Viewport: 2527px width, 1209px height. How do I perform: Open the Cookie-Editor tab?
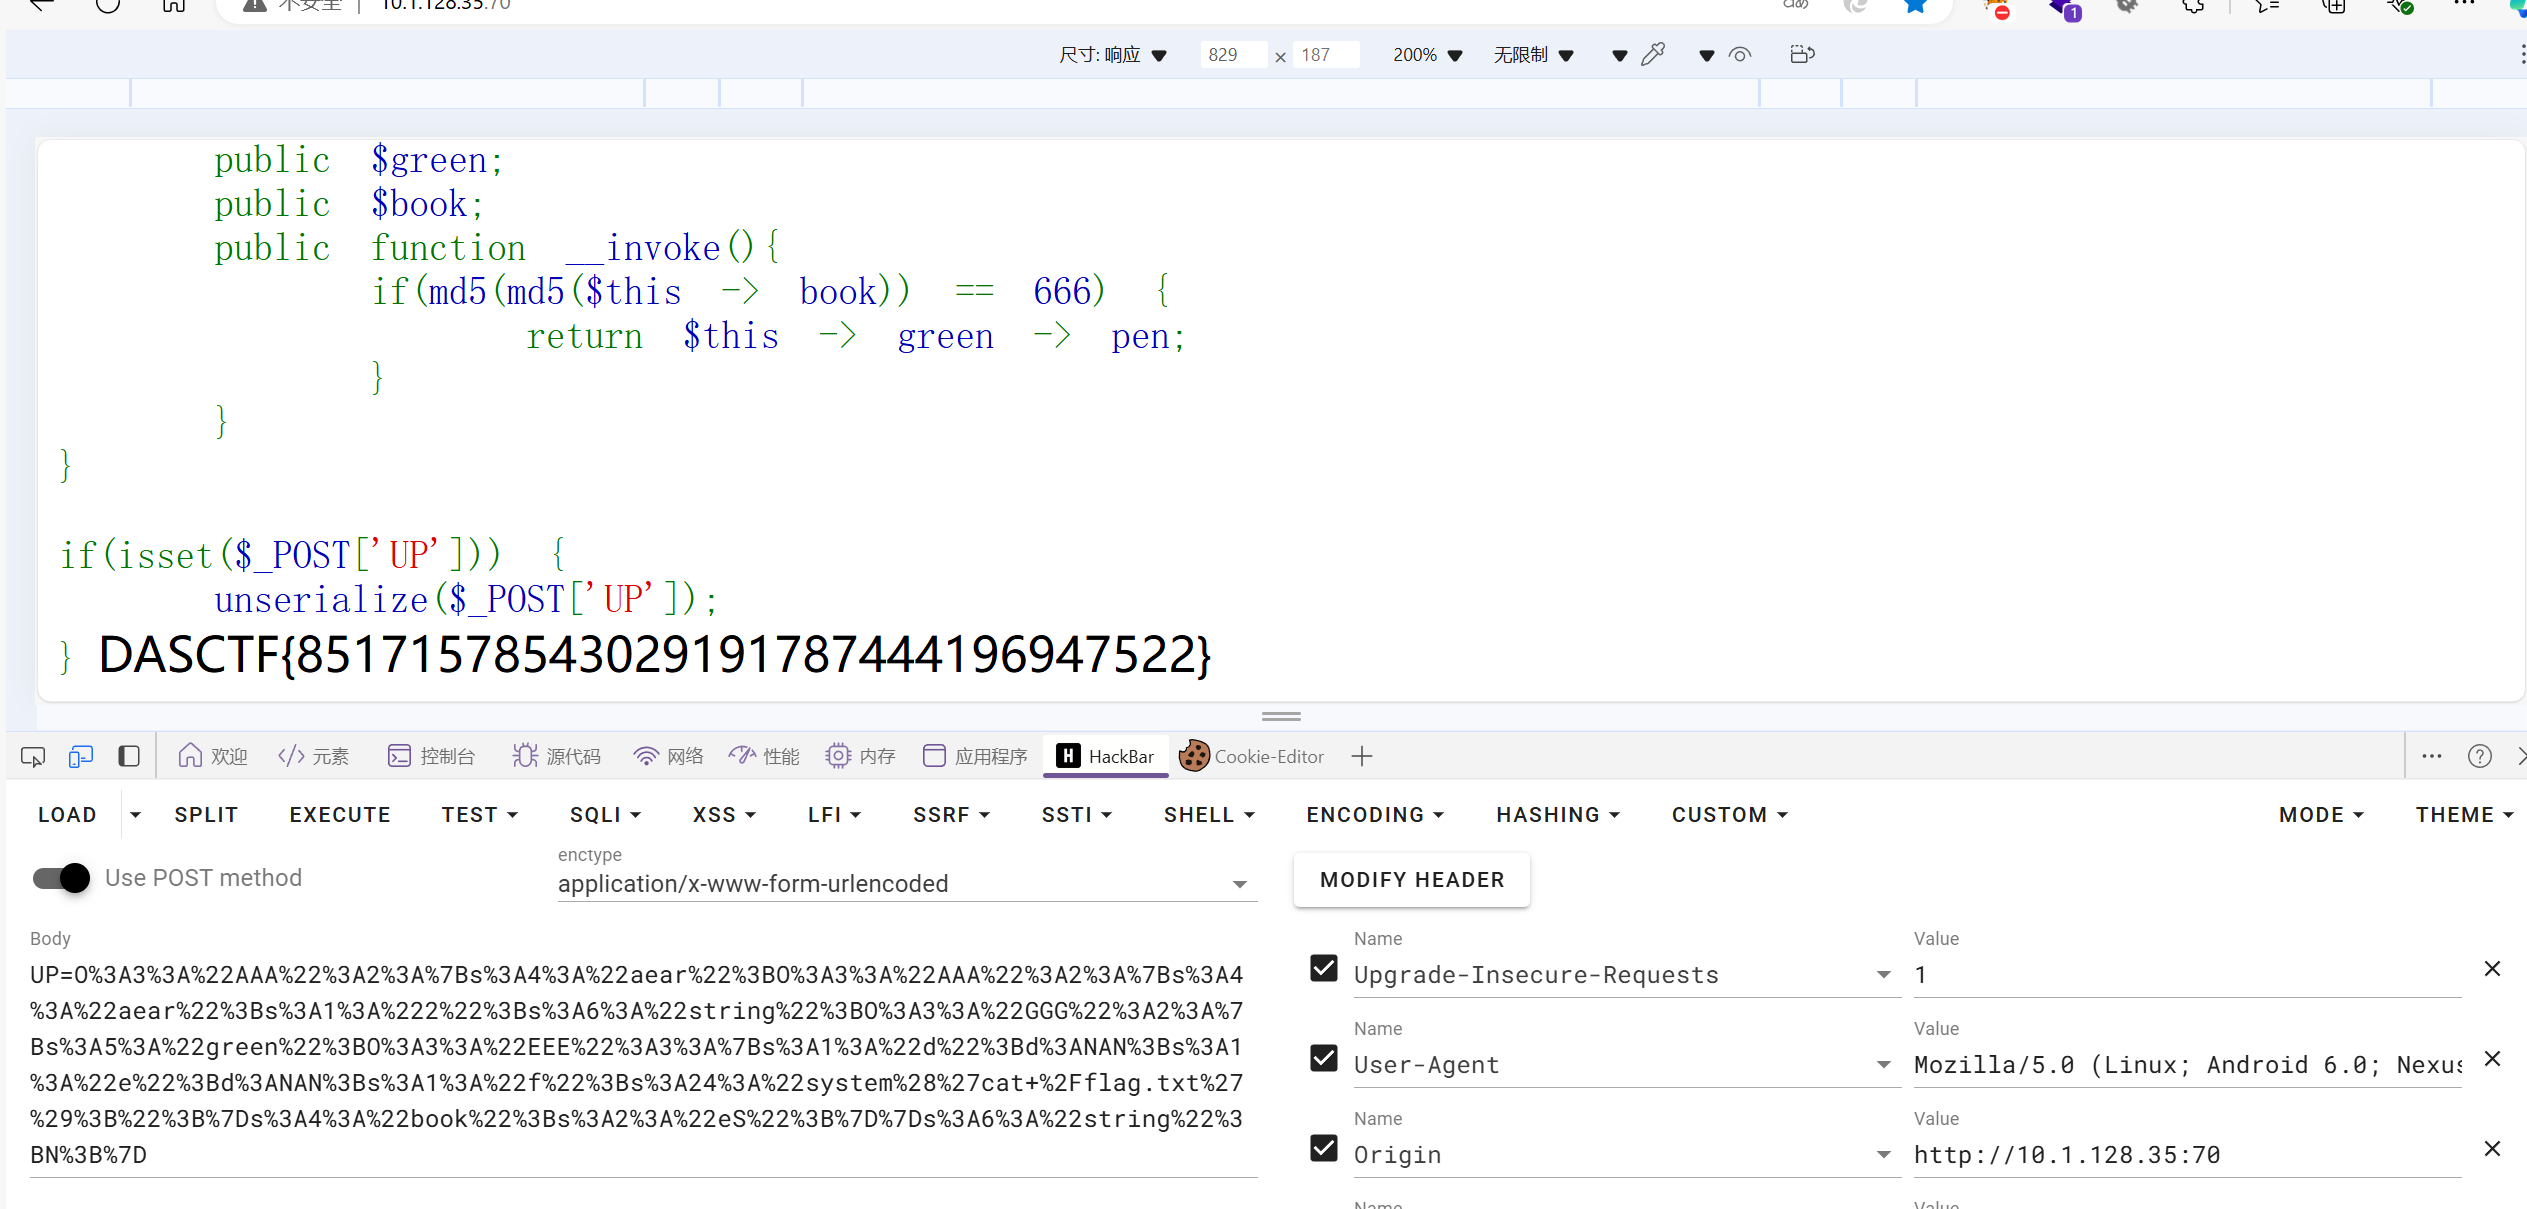point(1252,757)
